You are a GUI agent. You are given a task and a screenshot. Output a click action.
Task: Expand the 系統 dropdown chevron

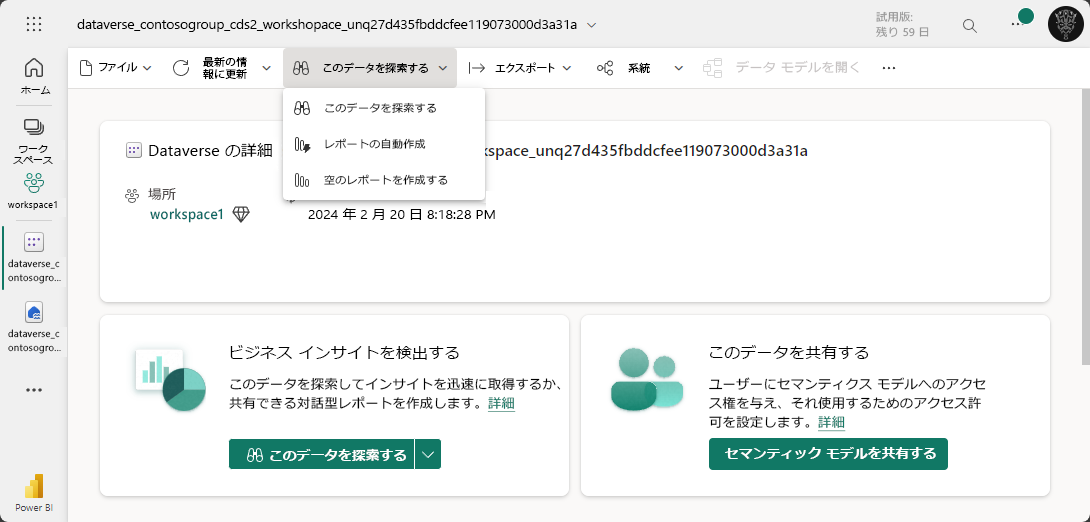click(x=678, y=68)
